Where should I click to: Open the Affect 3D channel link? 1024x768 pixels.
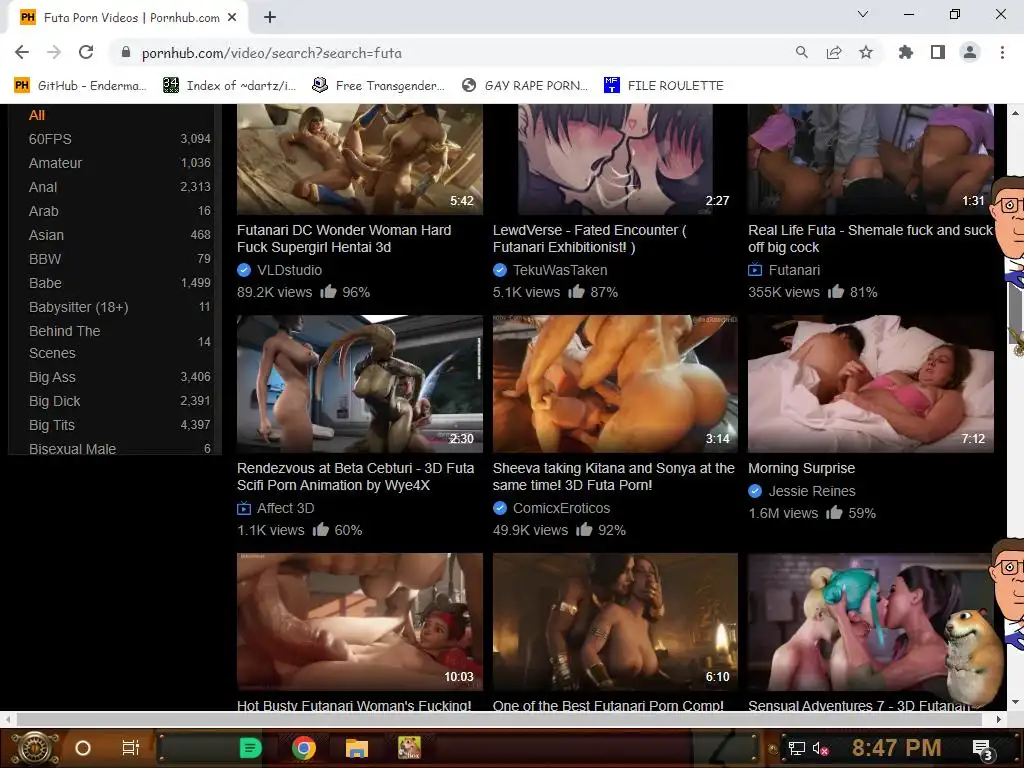tap(285, 507)
